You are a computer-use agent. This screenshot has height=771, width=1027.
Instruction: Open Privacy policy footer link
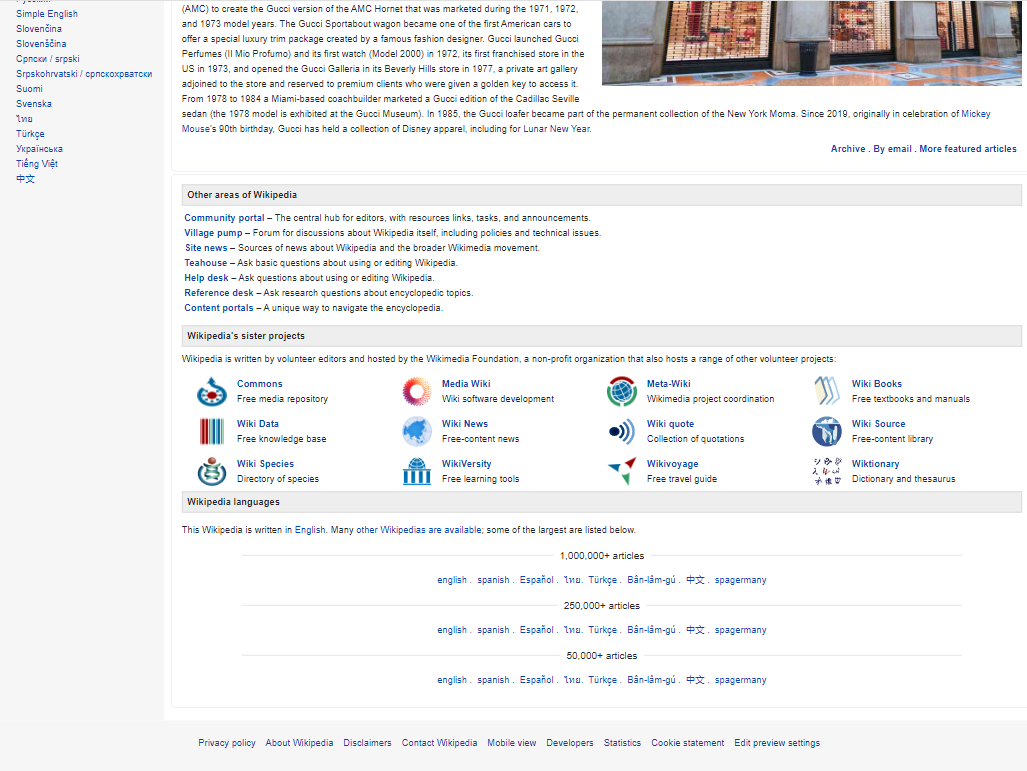tap(227, 743)
